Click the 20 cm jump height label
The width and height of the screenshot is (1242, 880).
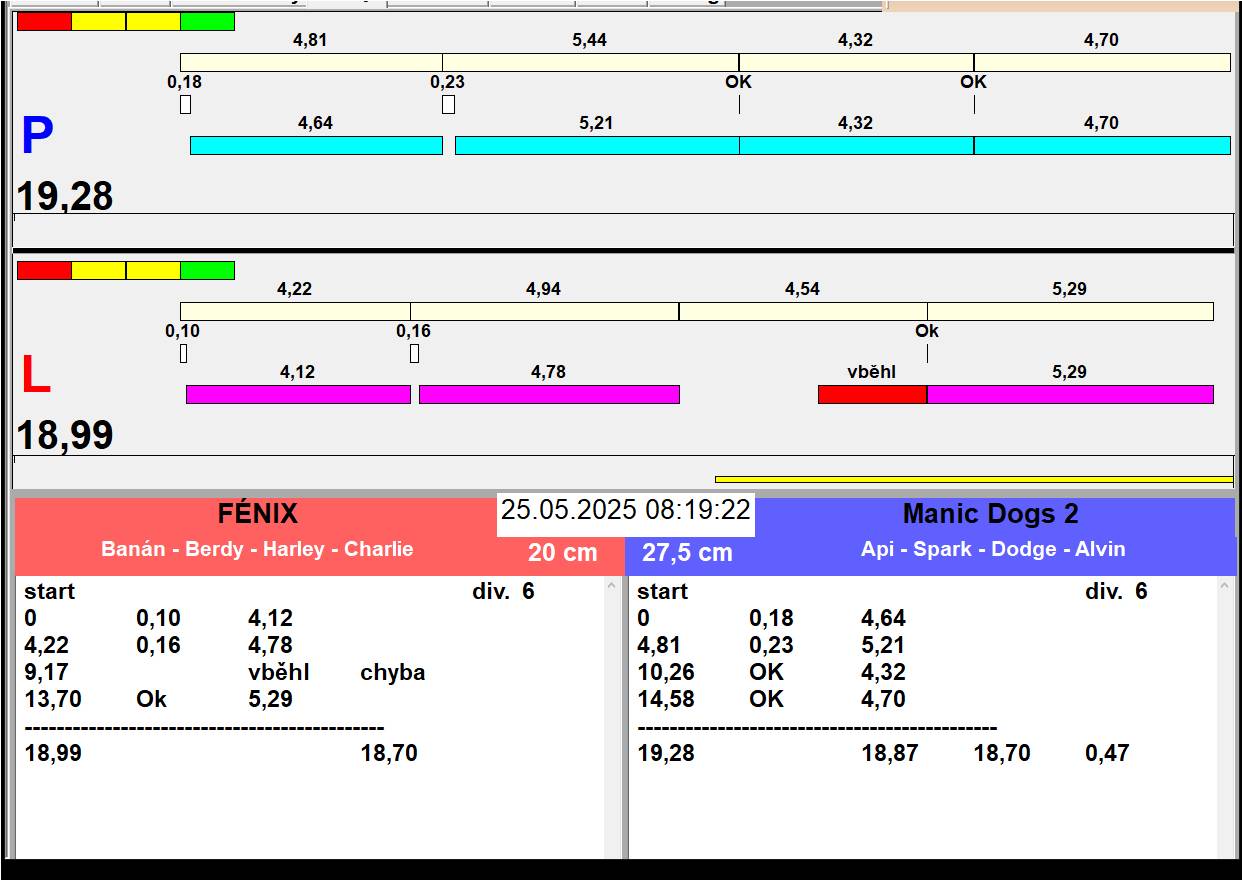tap(563, 553)
